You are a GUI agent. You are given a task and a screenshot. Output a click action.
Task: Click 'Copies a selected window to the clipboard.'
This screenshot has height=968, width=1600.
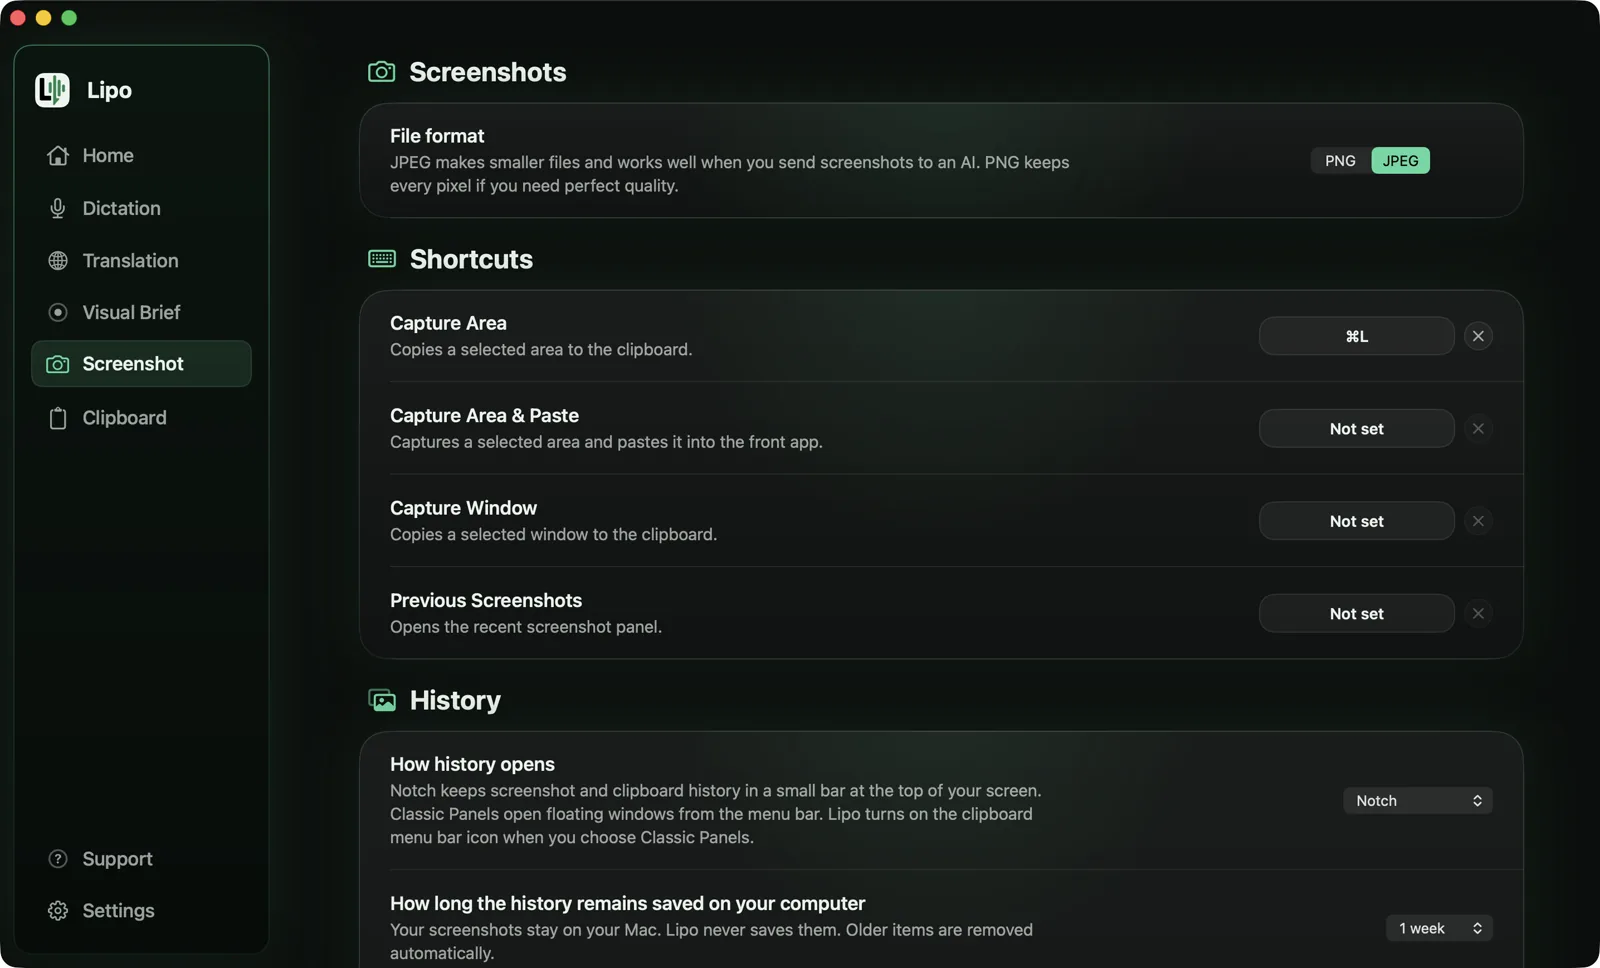tap(553, 535)
